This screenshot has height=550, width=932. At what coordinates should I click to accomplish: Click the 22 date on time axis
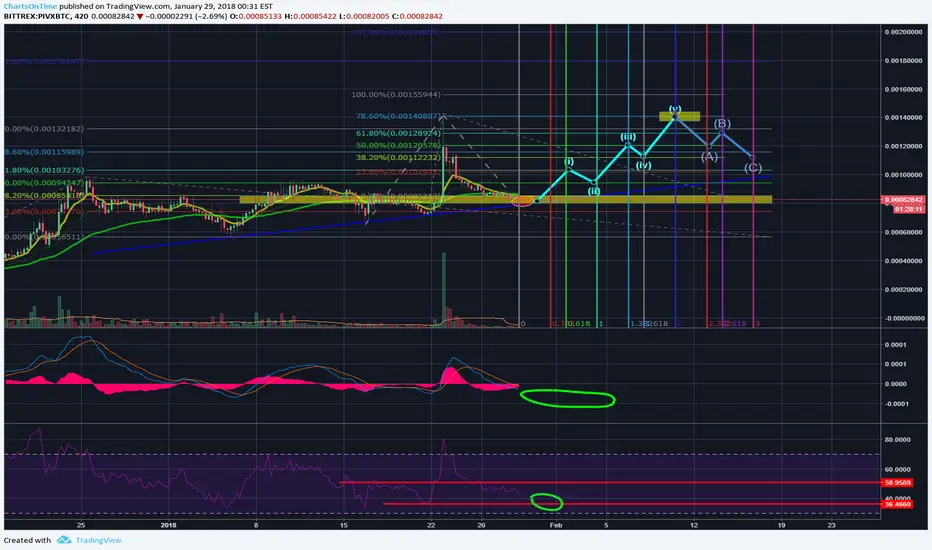431,525
